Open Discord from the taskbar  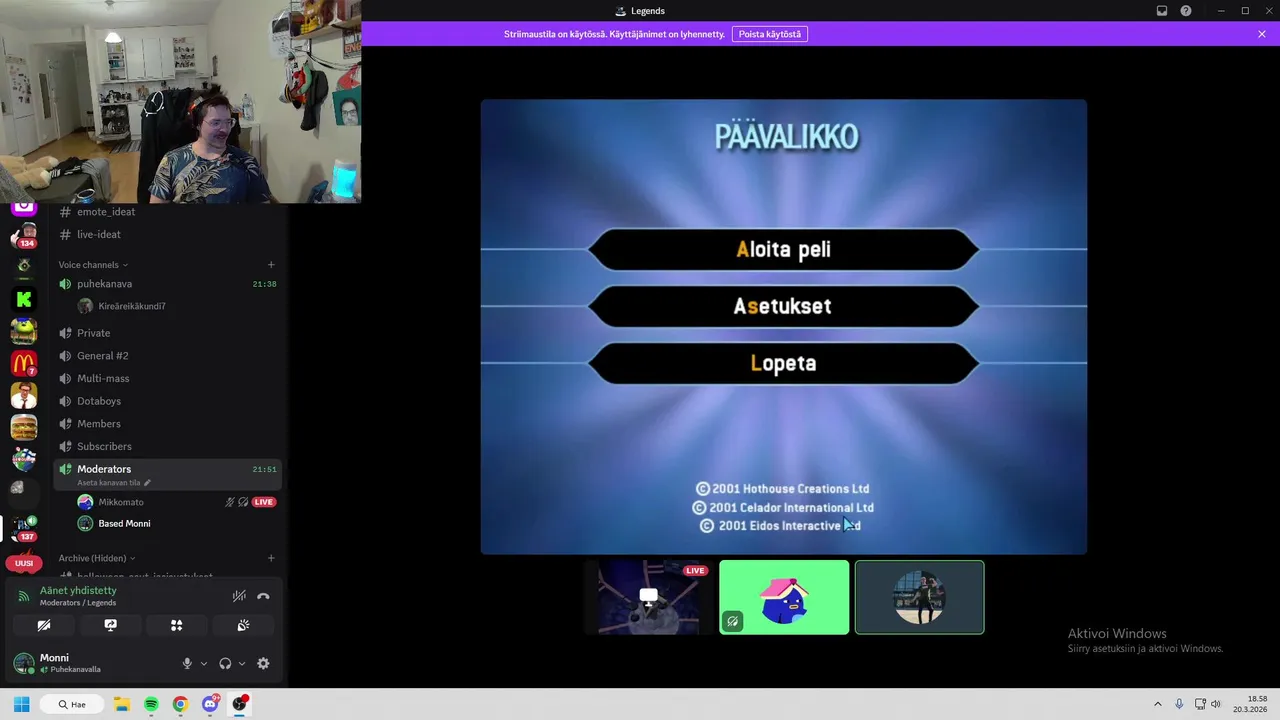pyautogui.click(x=210, y=704)
